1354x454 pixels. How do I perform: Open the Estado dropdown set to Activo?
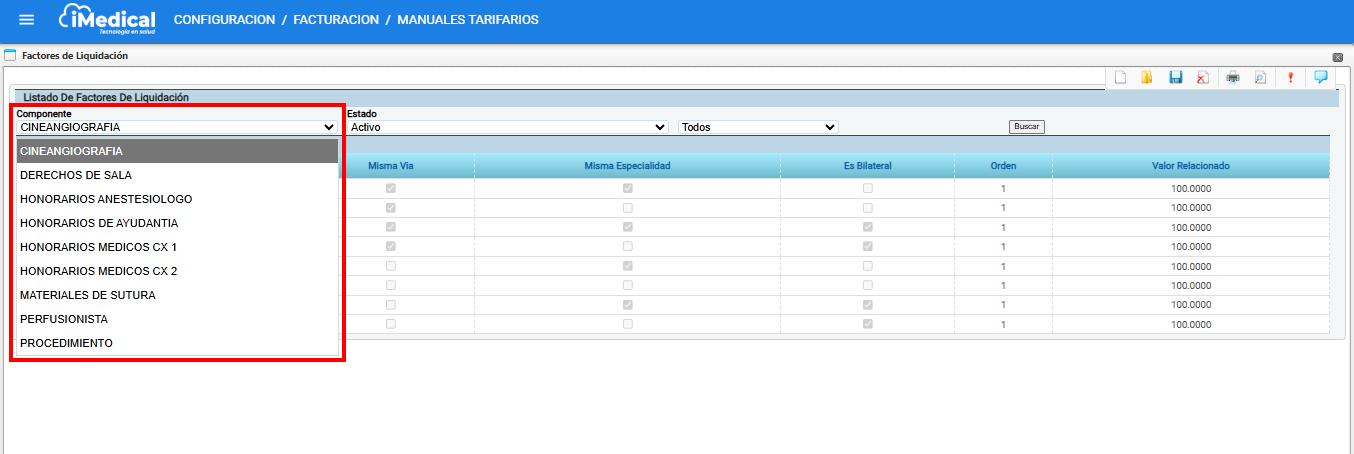click(507, 128)
